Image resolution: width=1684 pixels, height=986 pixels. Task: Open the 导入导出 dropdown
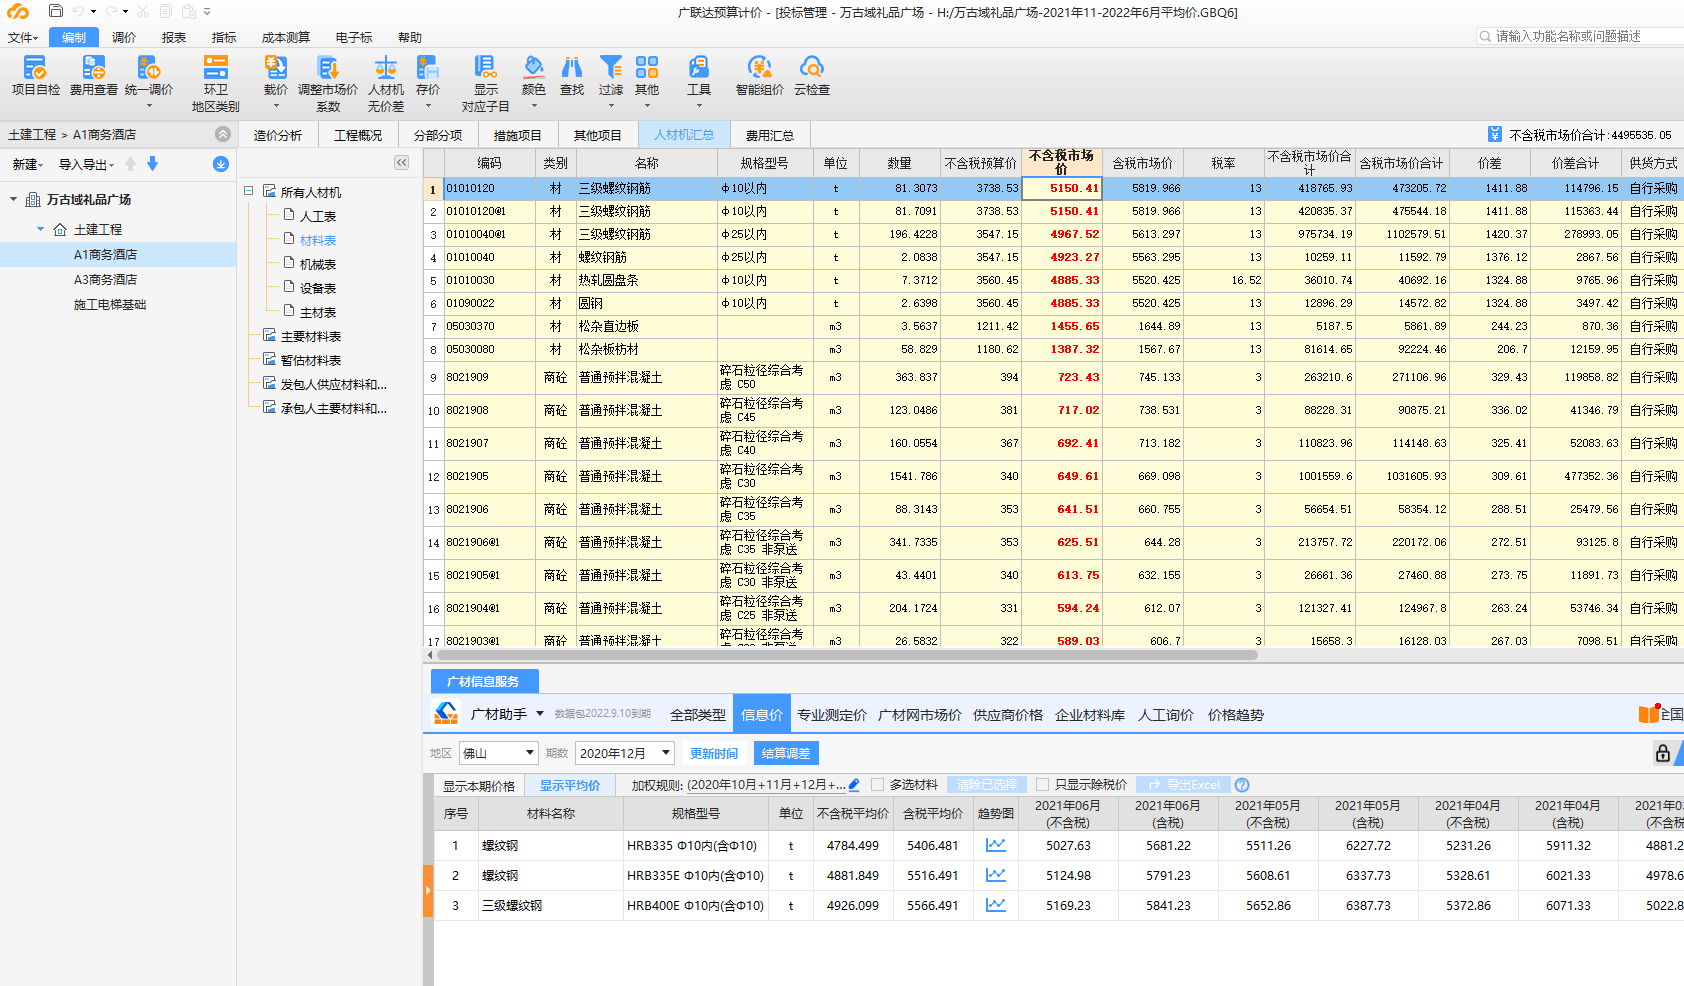click(x=86, y=164)
